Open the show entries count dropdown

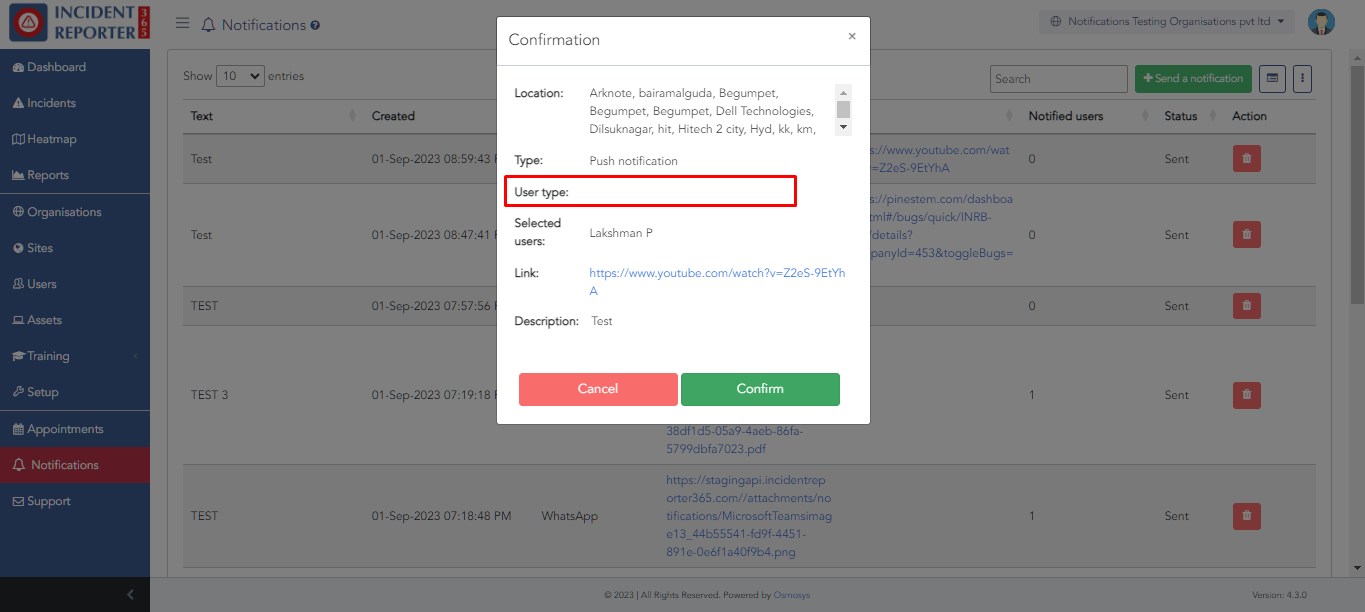[240, 76]
